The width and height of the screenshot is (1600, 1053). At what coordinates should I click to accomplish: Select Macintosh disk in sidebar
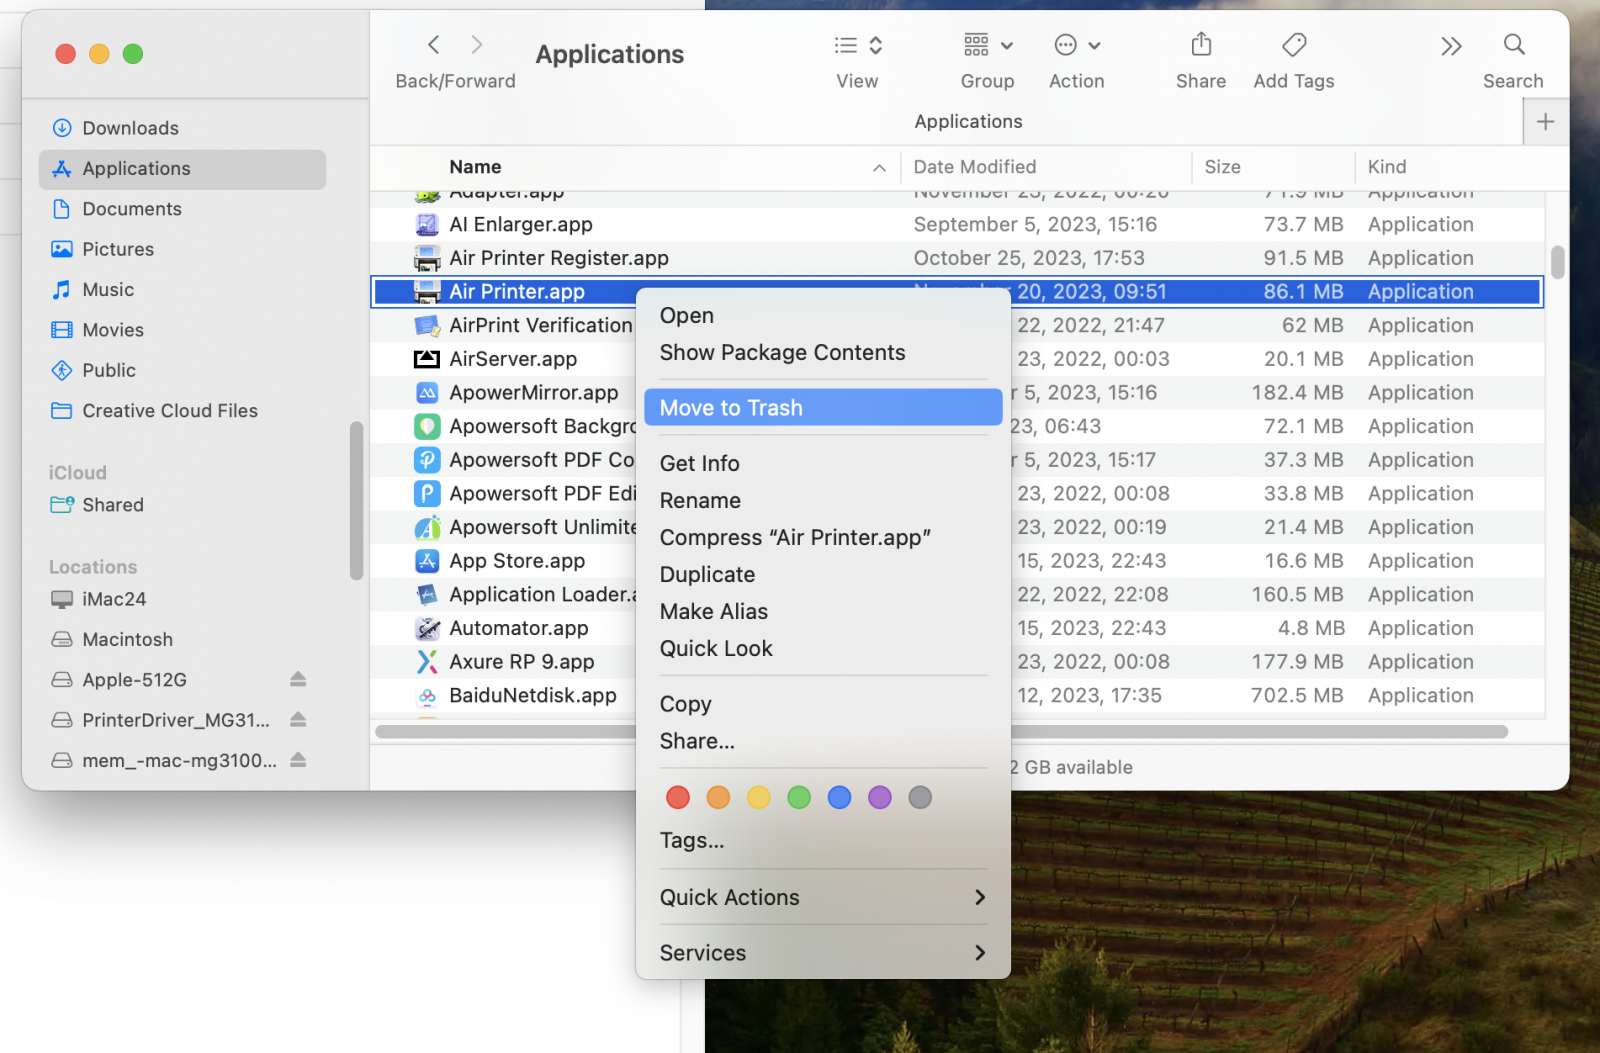(x=183, y=639)
